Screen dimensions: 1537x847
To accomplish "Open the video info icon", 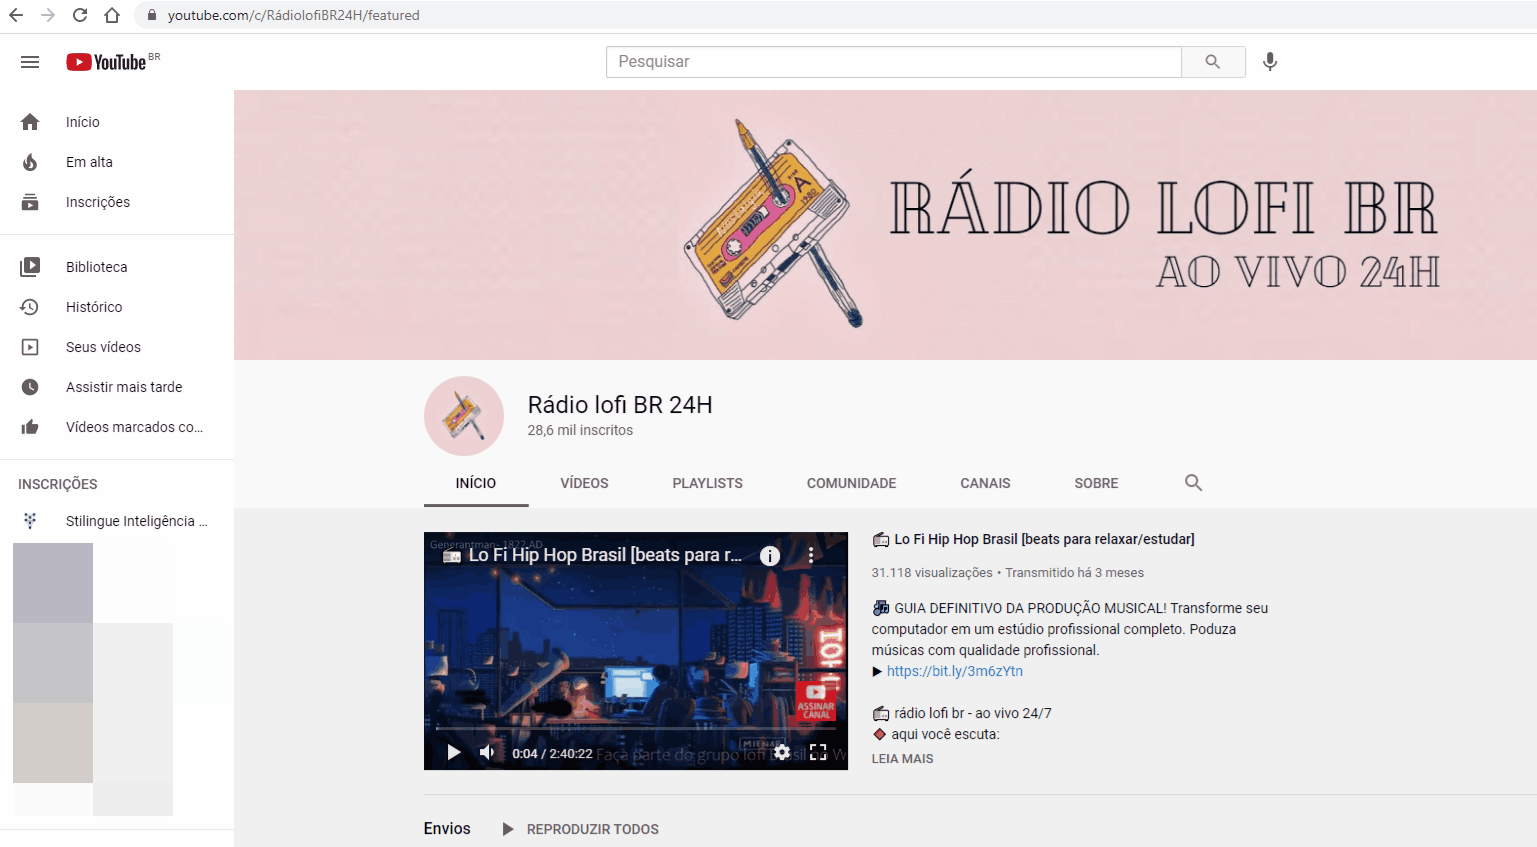I will click(769, 556).
